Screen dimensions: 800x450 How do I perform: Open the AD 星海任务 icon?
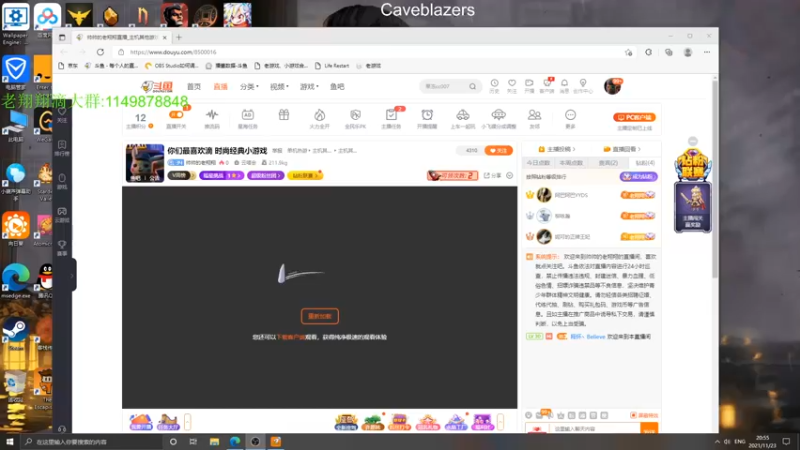pyautogui.click(x=247, y=118)
